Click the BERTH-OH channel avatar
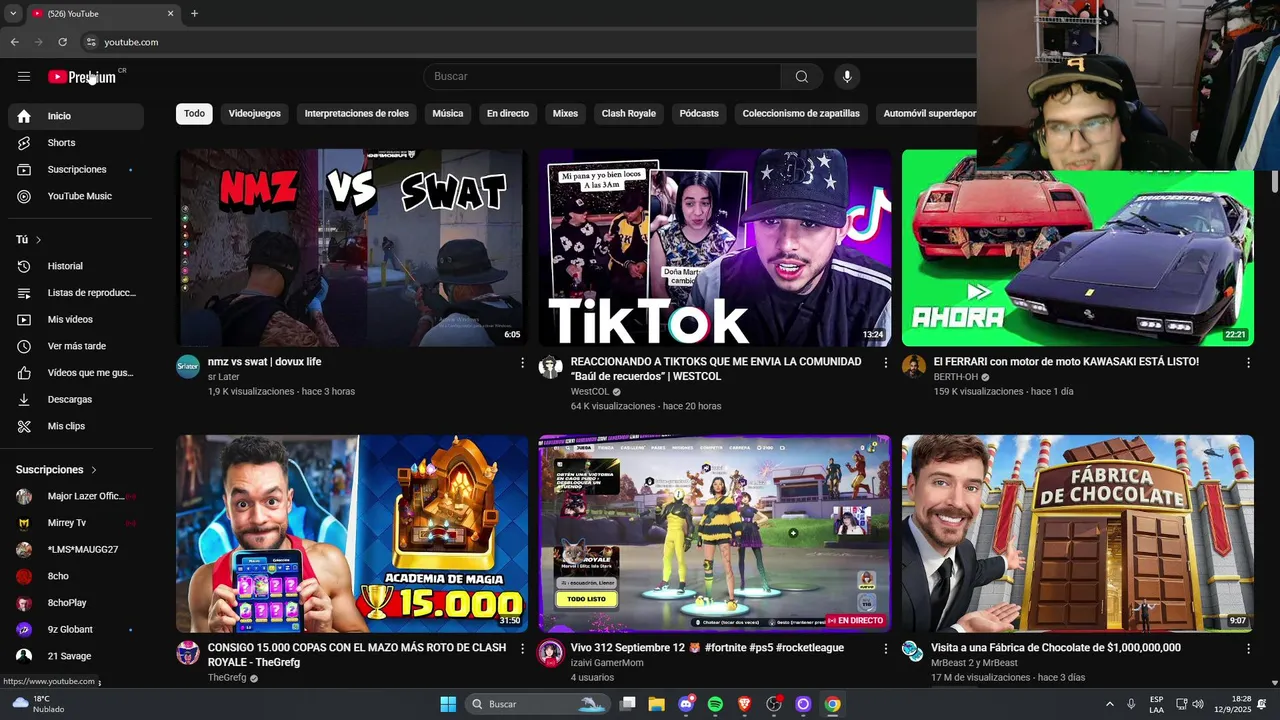Screen dimensions: 1280x720 coord(914,366)
